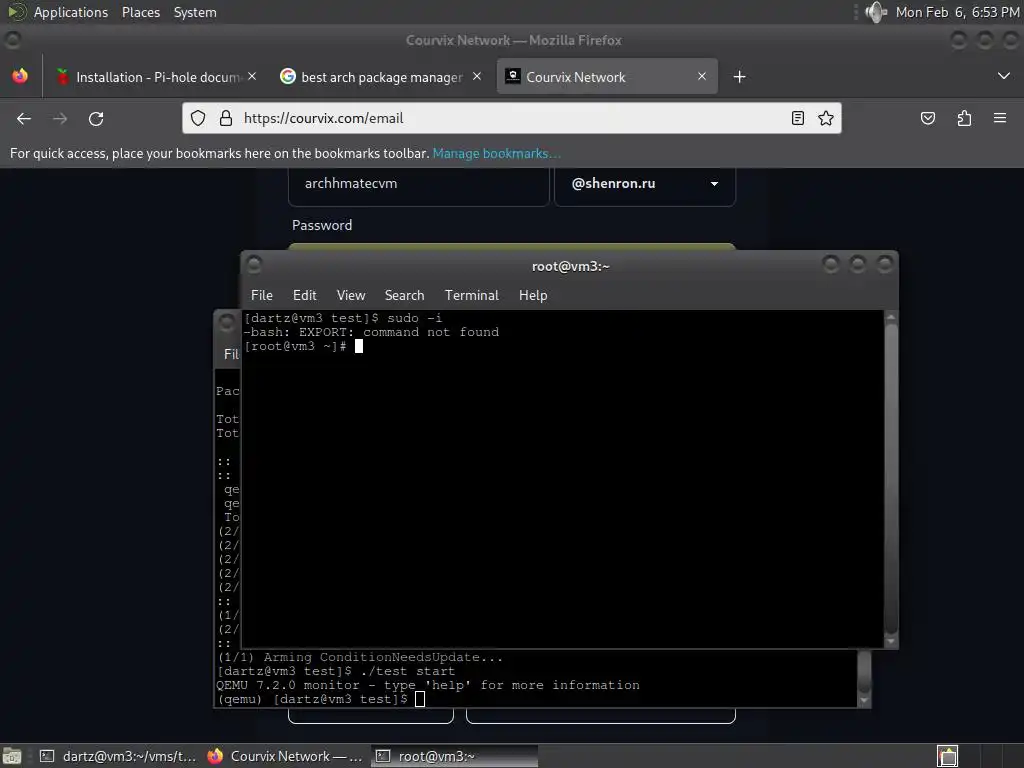Click the volume speaker icon in panel
The width and height of the screenshot is (1024, 768).
875,12
